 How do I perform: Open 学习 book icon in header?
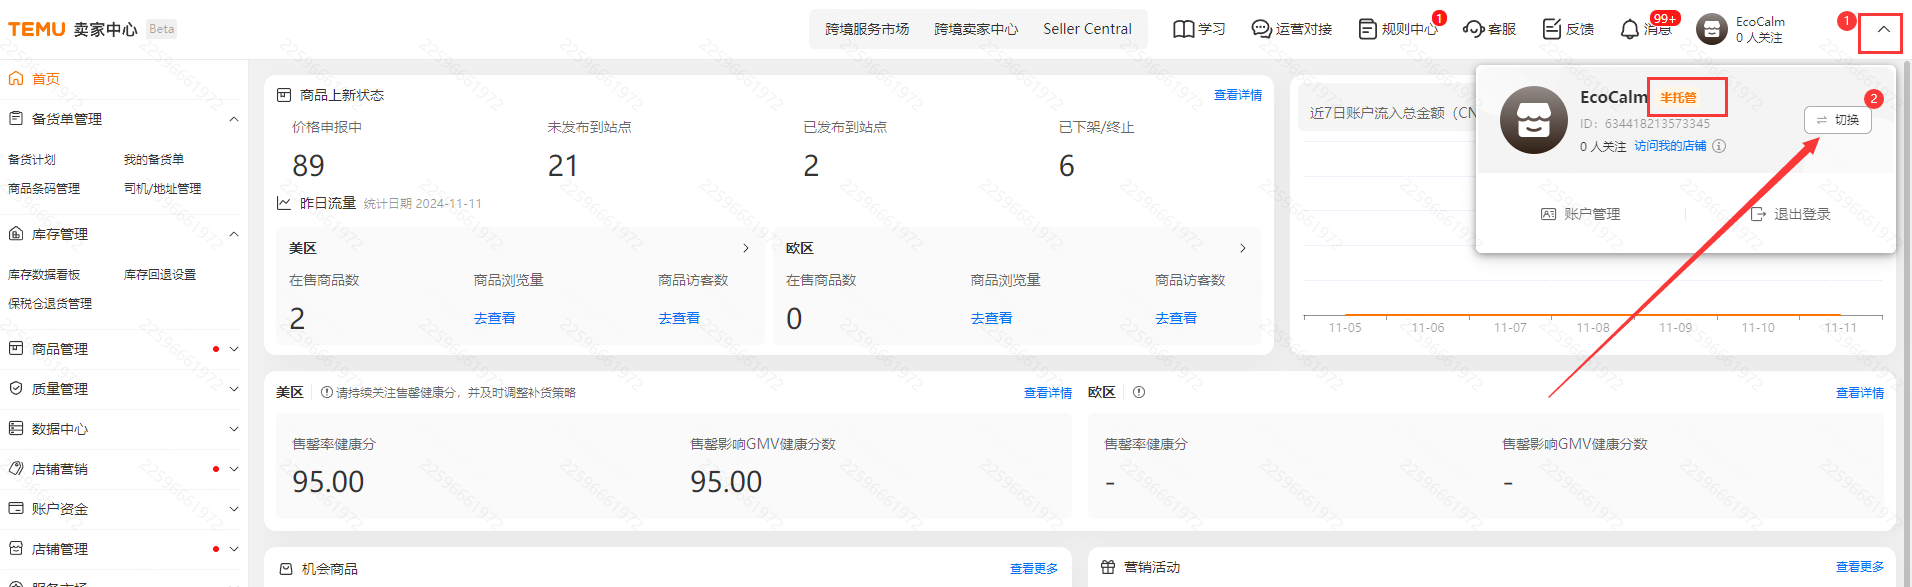click(x=1183, y=29)
